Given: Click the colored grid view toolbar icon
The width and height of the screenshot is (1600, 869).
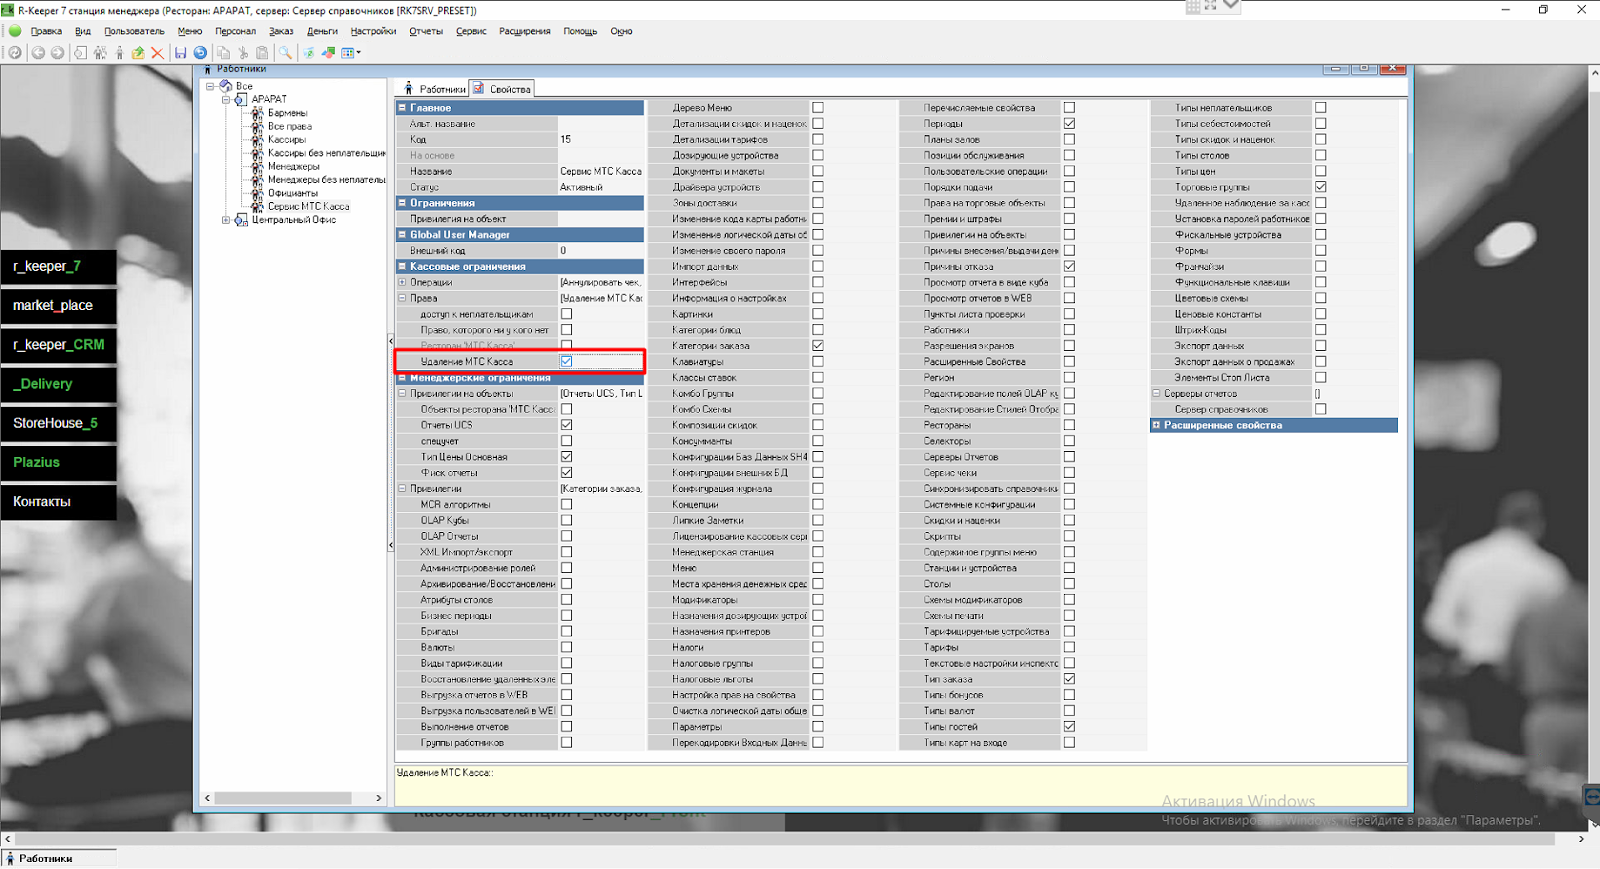Looking at the screenshot, I should (x=347, y=53).
